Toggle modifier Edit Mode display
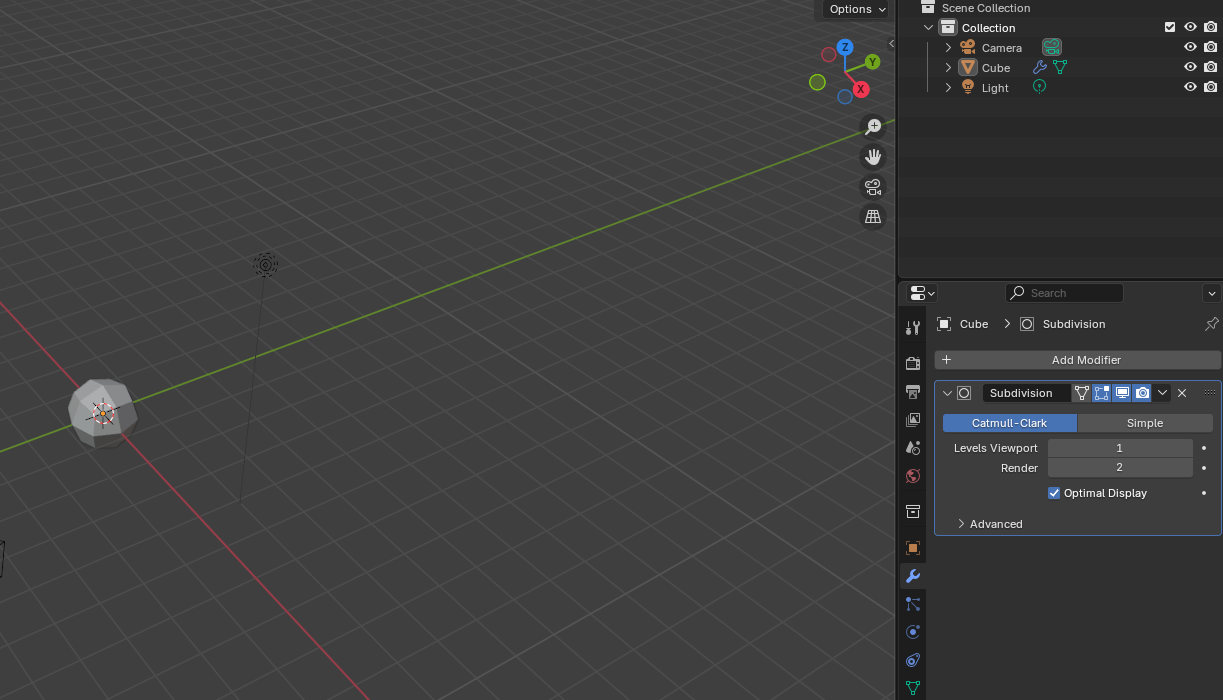 pos(1102,393)
